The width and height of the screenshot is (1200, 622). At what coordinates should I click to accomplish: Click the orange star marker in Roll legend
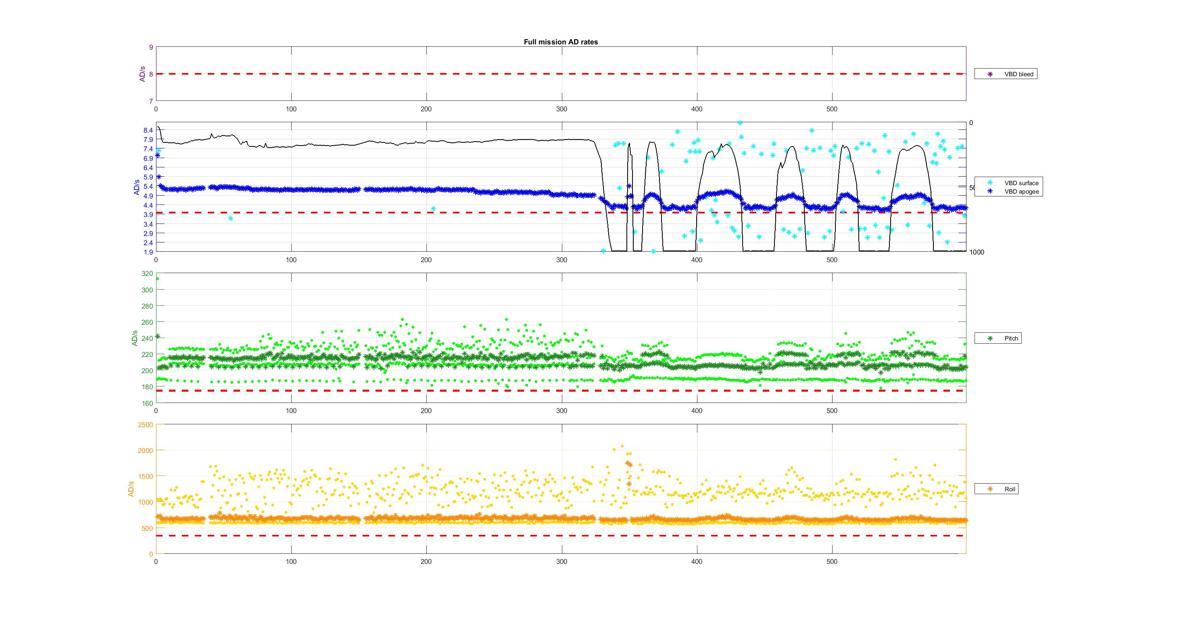pos(990,489)
